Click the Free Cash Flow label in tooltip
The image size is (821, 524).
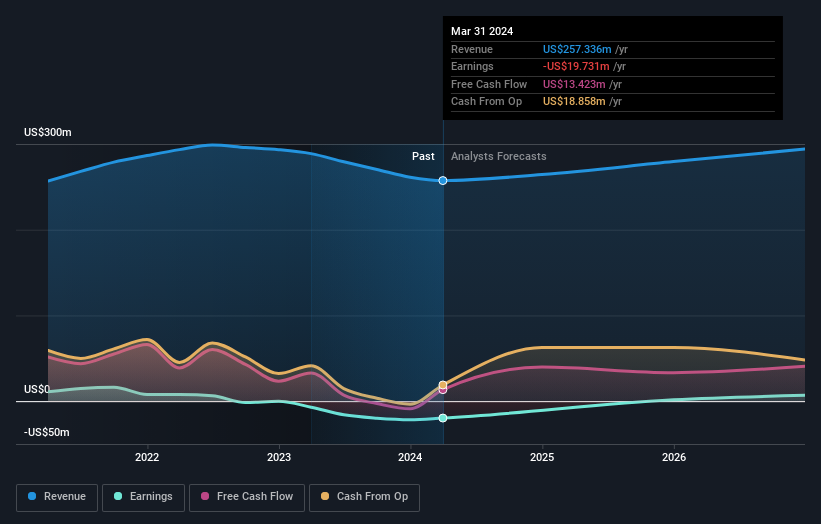click(x=489, y=84)
